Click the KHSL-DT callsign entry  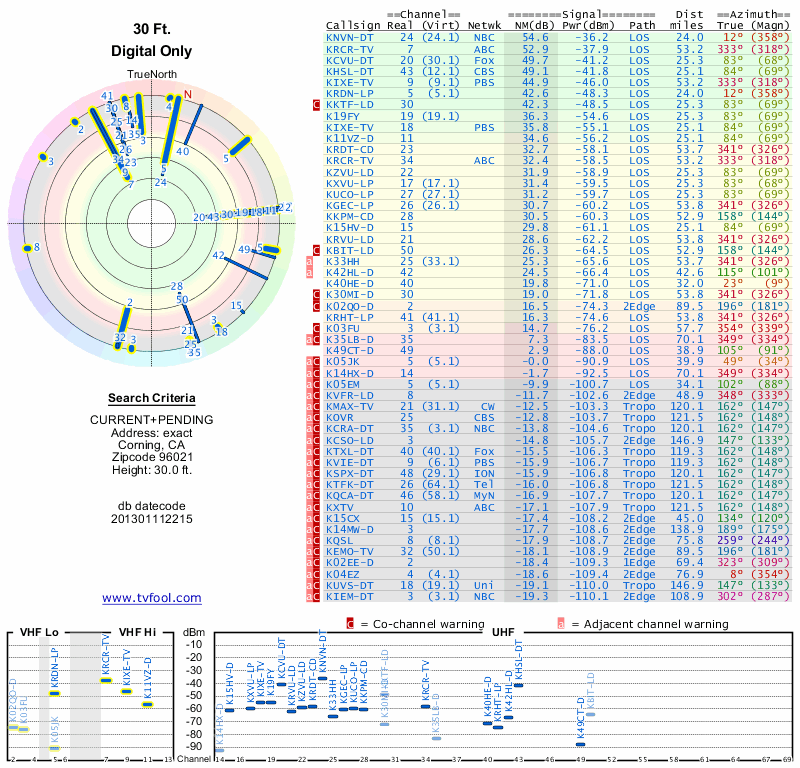(x=349, y=71)
